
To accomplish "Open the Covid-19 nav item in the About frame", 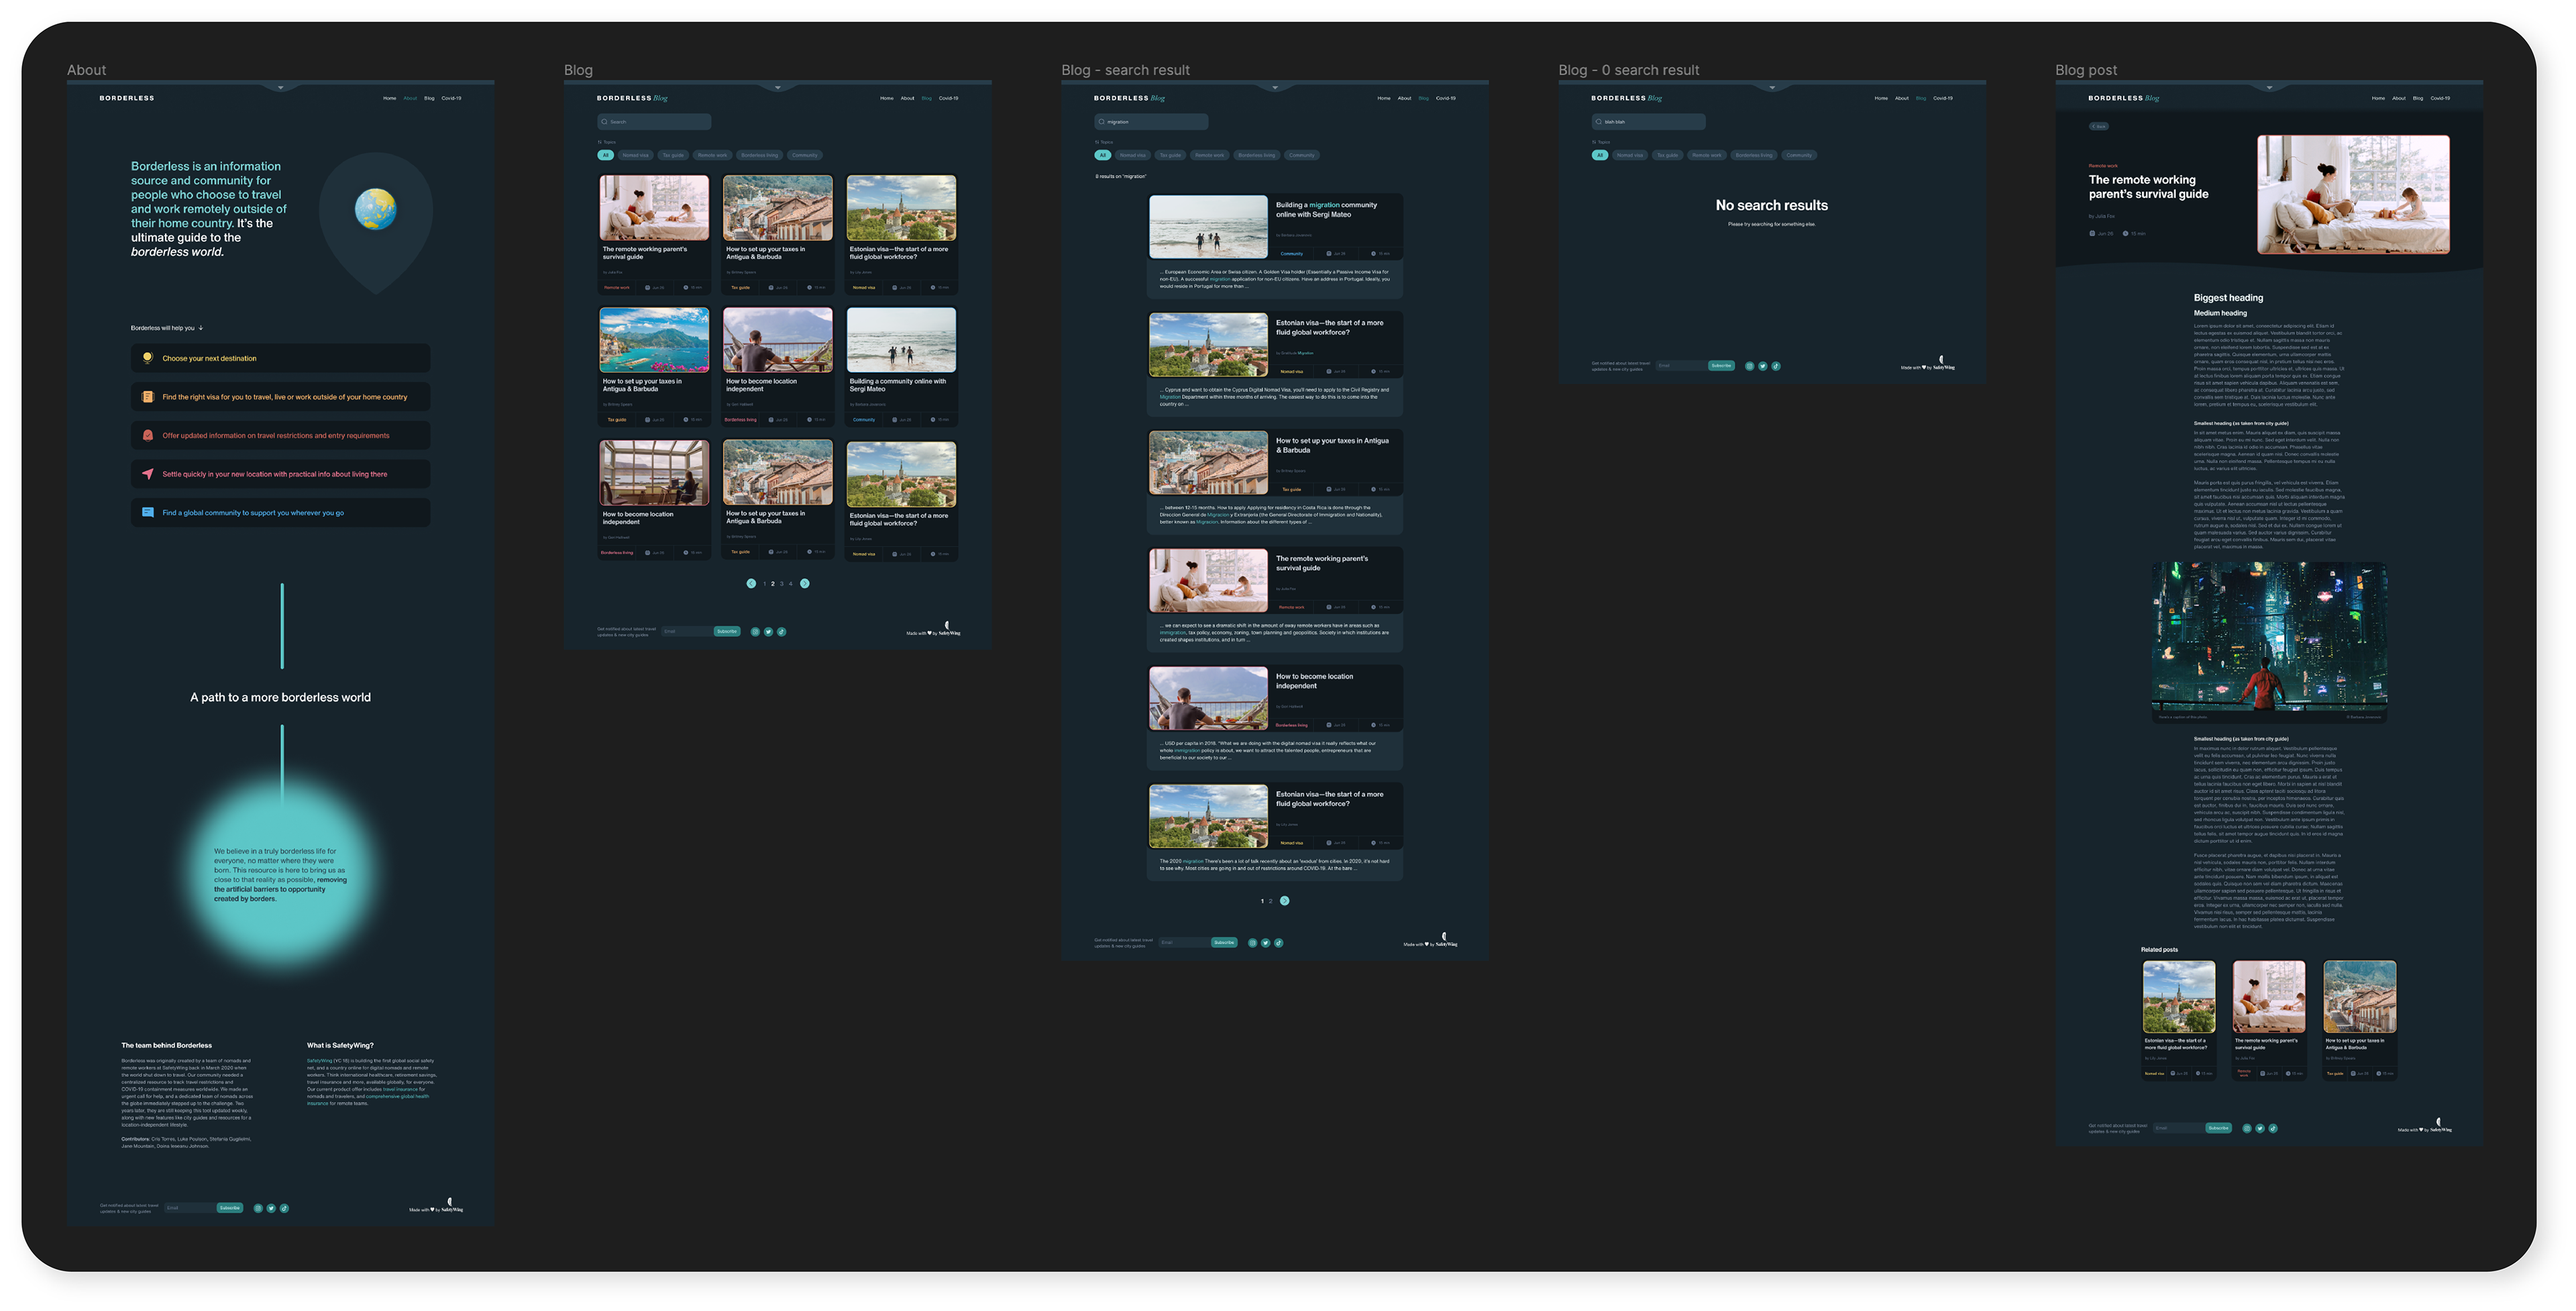I will [x=451, y=98].
